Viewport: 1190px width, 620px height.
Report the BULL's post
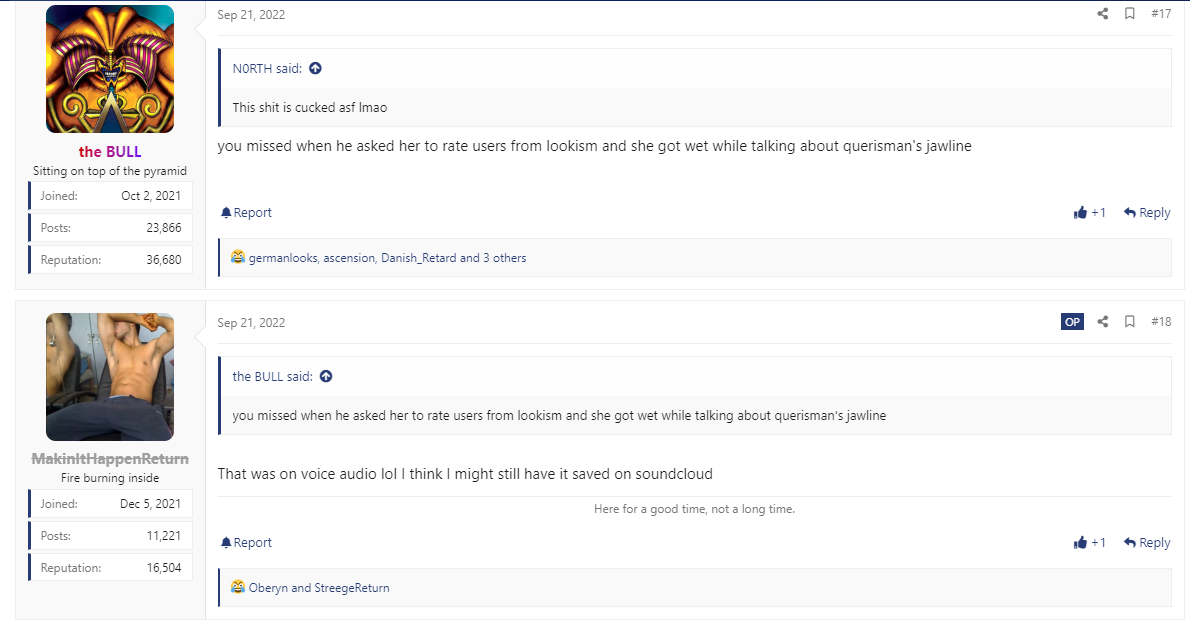(246, 212)
